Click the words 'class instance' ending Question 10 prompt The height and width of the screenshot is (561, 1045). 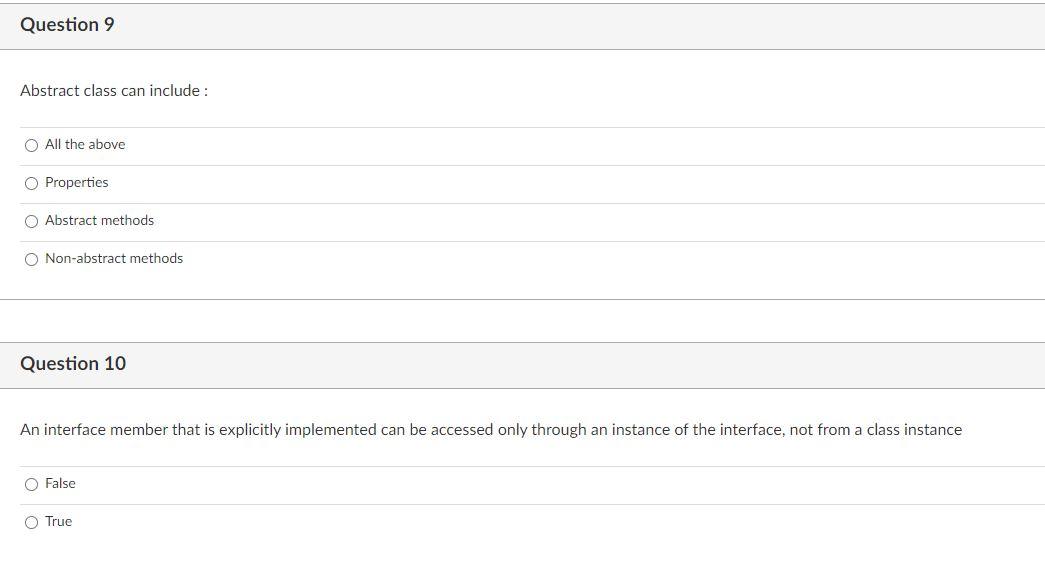(x=914, y=430)
